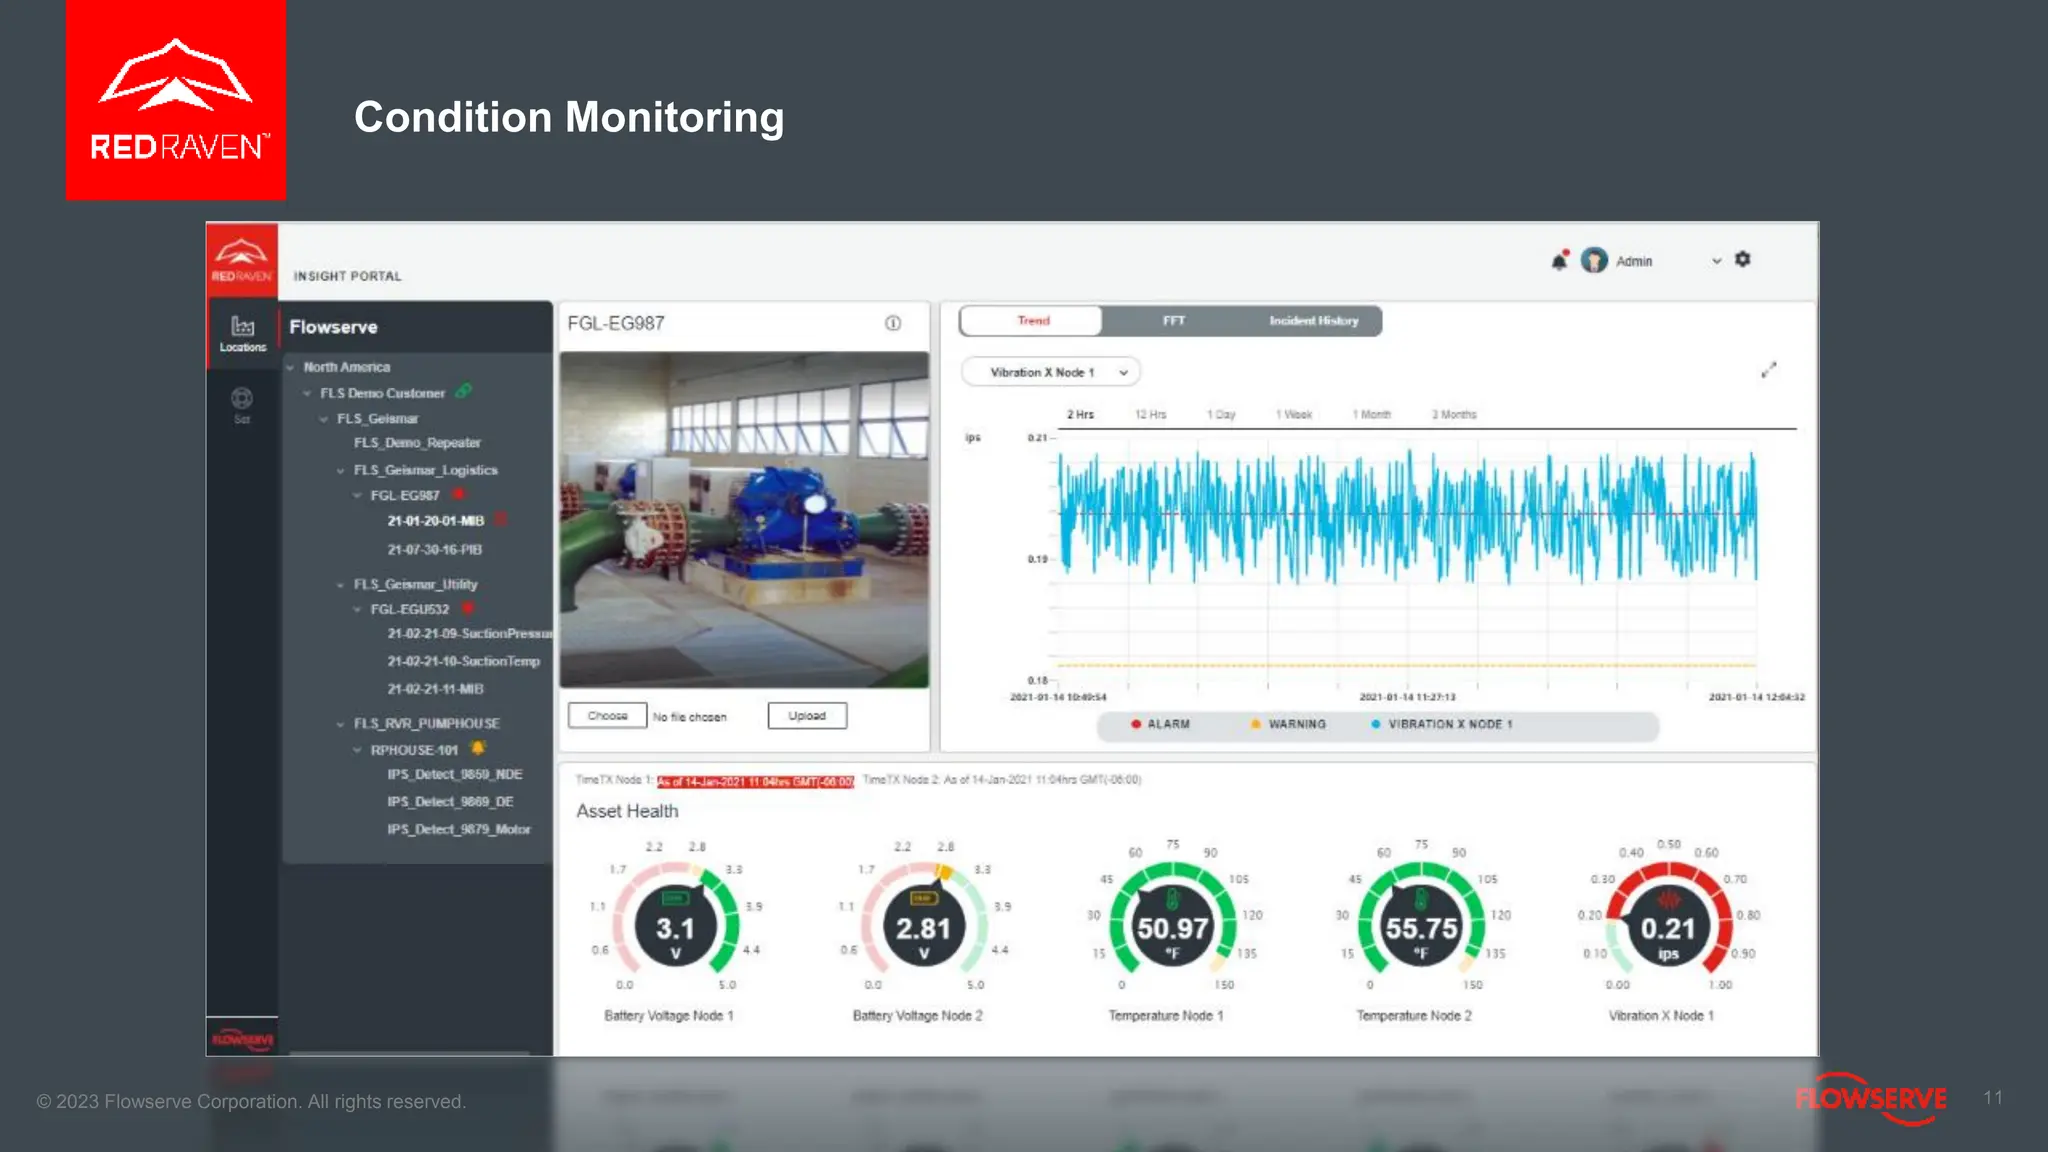This screenshot has height=1152, width=2048.
Task: Select the 12 Hrs time range
Action: [1150, 414]
